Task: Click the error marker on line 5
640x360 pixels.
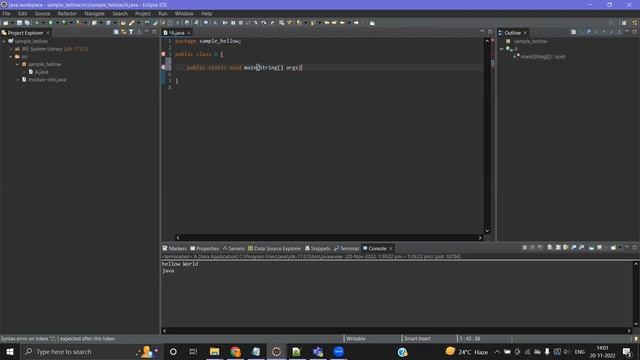Action: [163, 67]
